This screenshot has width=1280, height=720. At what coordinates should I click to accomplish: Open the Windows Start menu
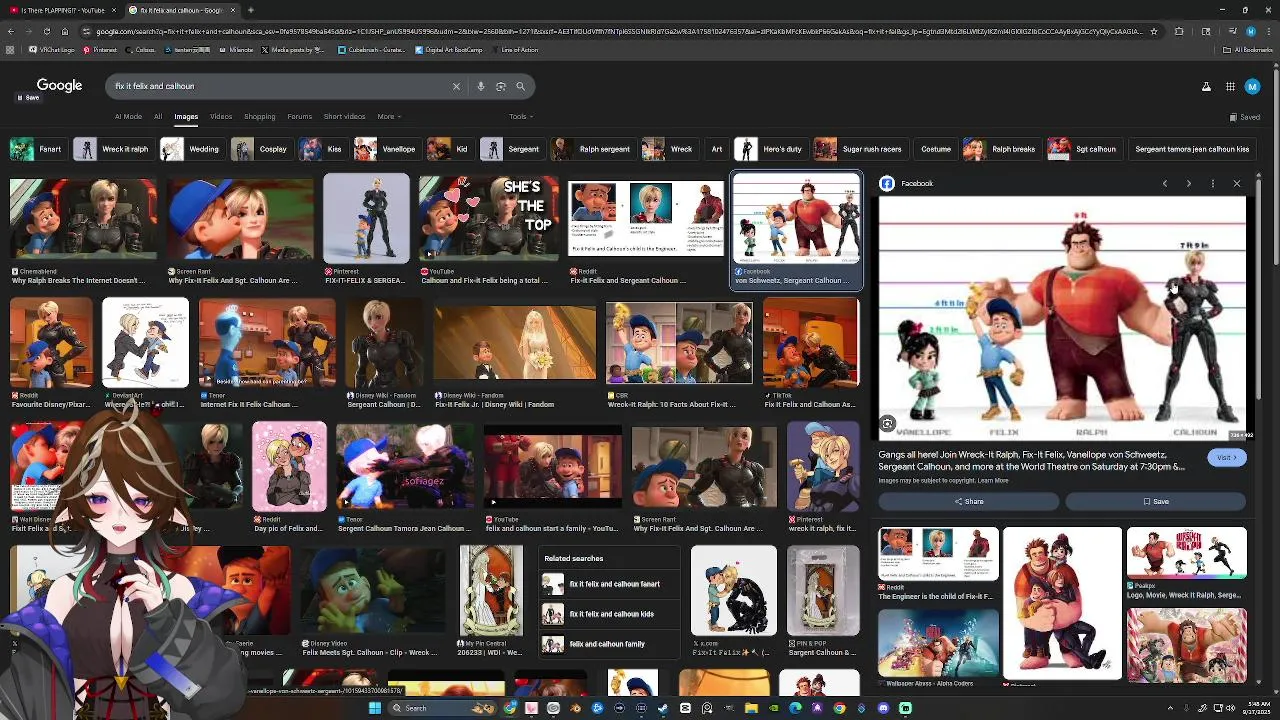pyautogui.click(x=375, y=708)
